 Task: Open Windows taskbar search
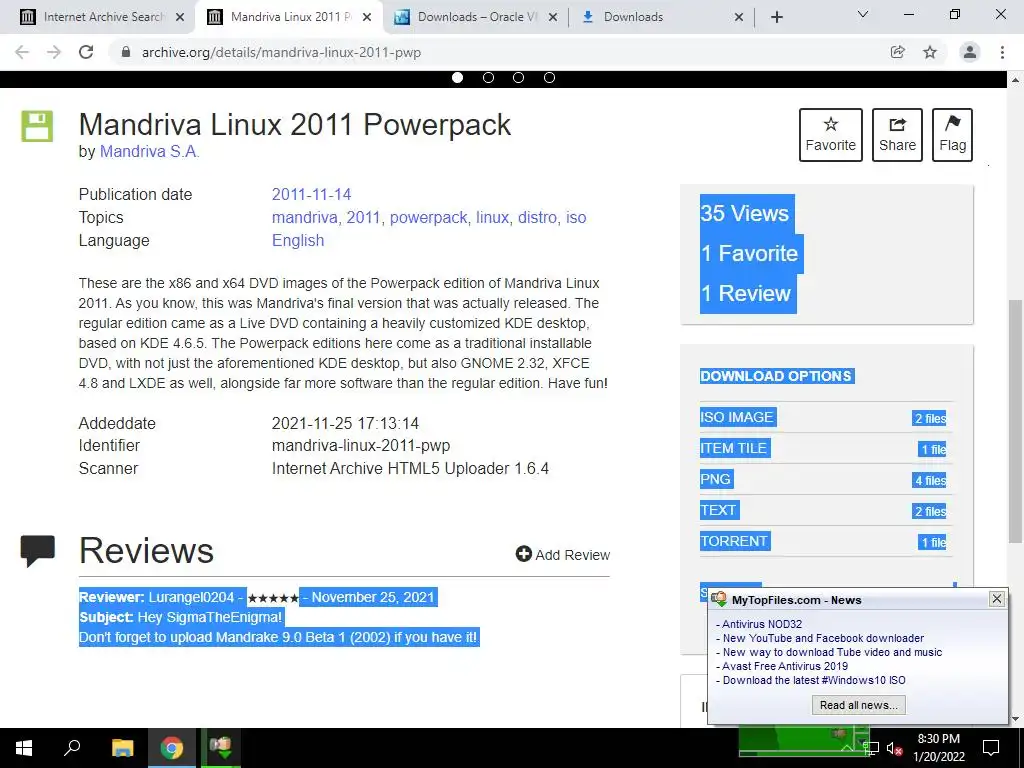(x=72, y=748)
